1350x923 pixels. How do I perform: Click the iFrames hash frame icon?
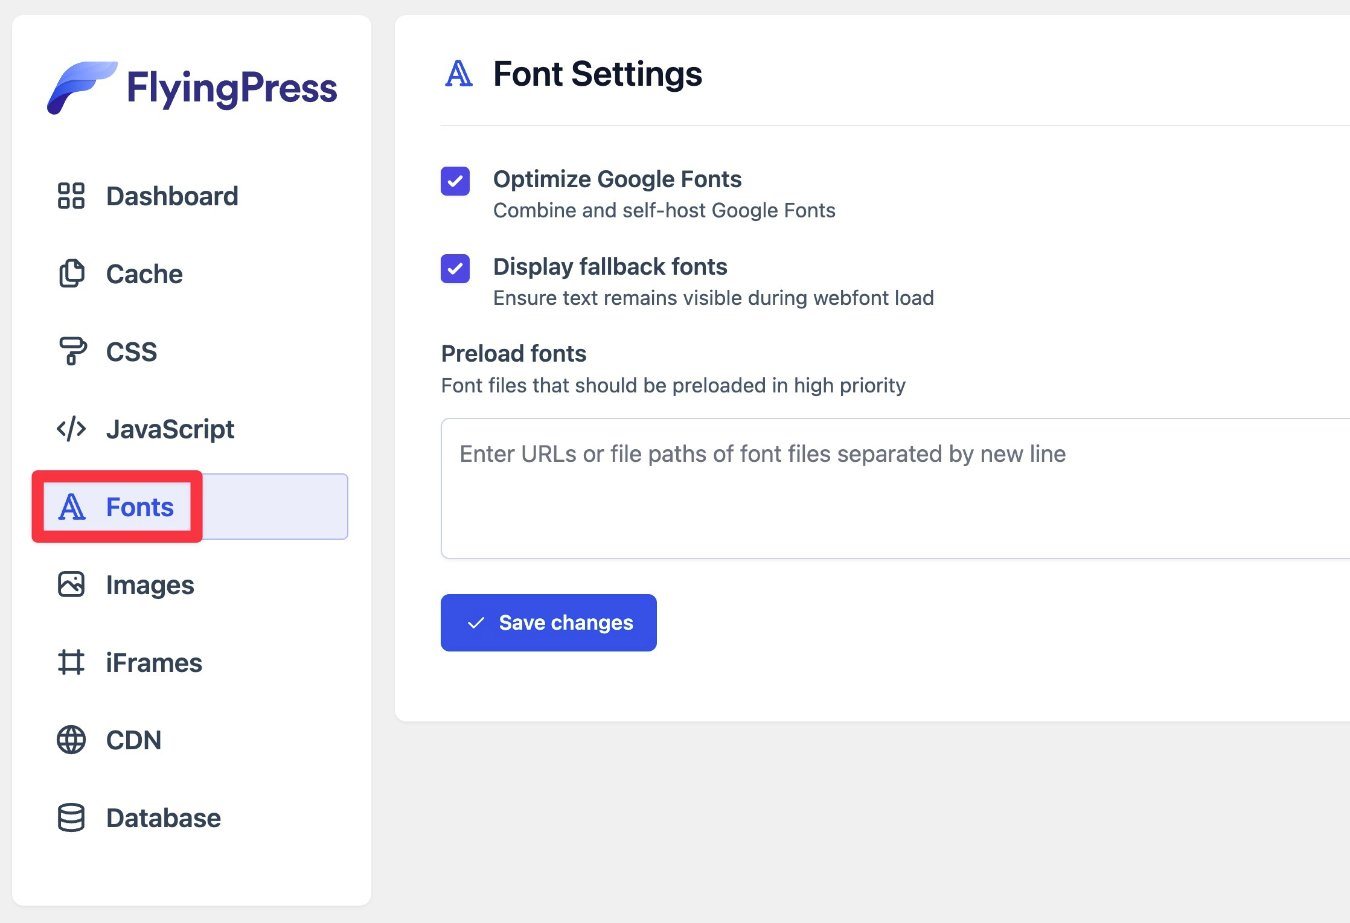coord(71,662)
